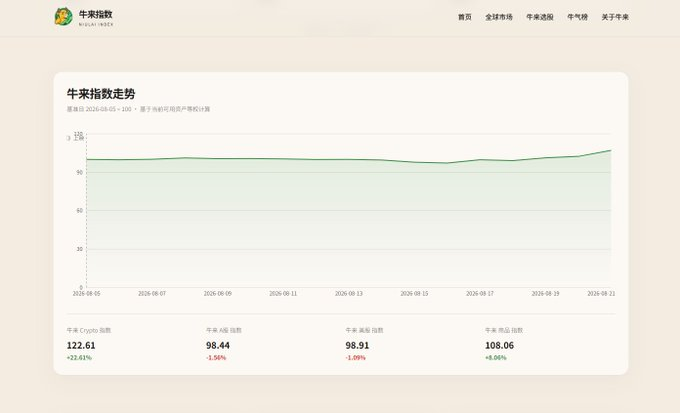Click the 122.61 Crypto index value
Image resolution: width=680 pixels, height=413 pixels.
point(81,345)
